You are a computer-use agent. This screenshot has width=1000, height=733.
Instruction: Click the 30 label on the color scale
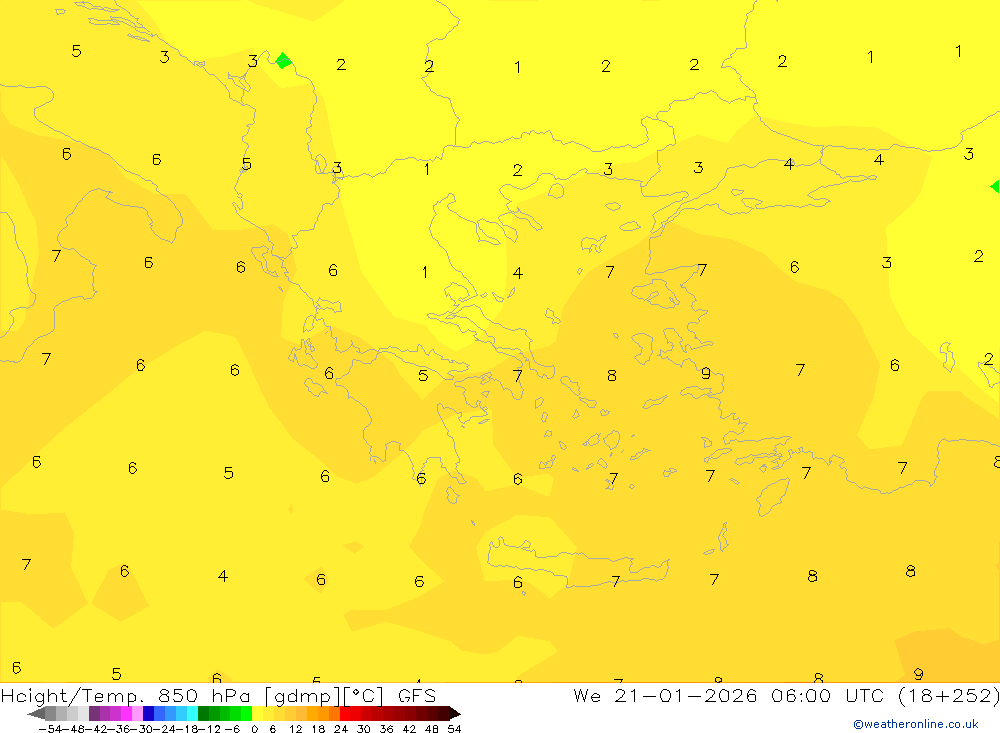click(364, 729)
